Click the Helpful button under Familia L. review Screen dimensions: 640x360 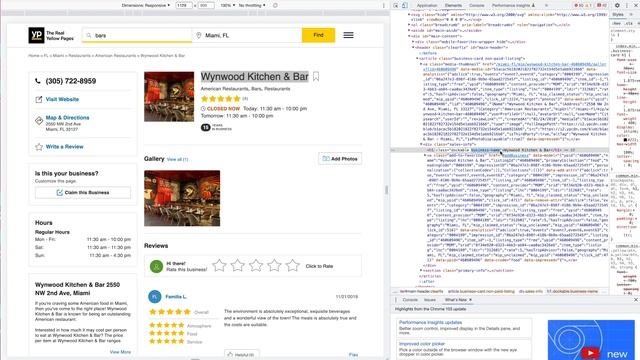pyautogui.click(x=242, y=355)
